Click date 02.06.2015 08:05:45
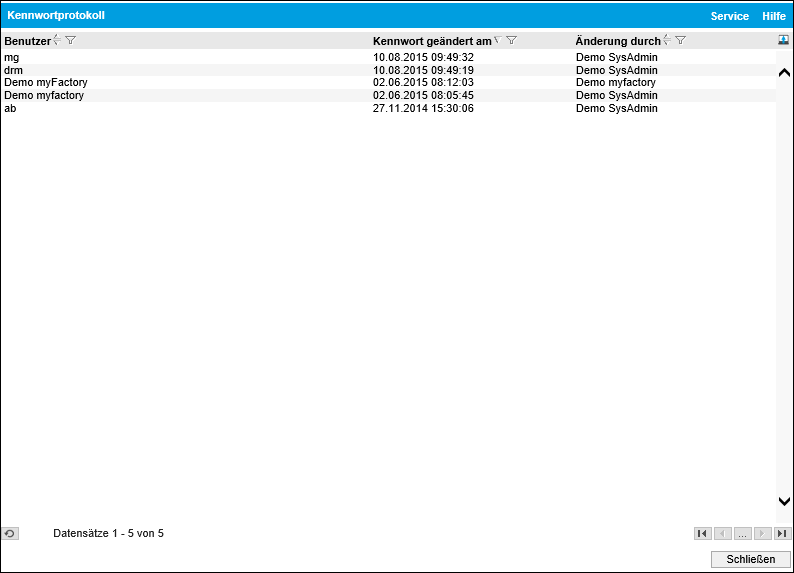 [x=423, y=95]
